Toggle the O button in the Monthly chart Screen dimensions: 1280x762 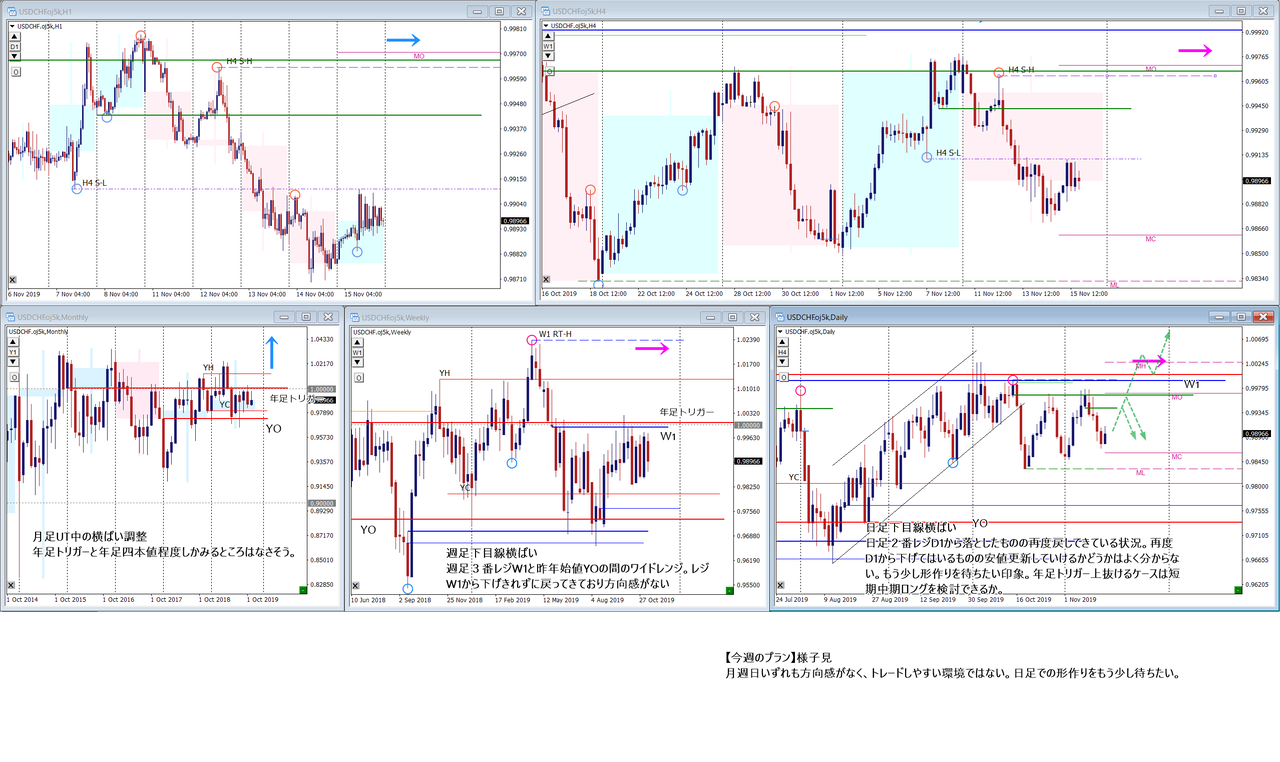point(15,377)
